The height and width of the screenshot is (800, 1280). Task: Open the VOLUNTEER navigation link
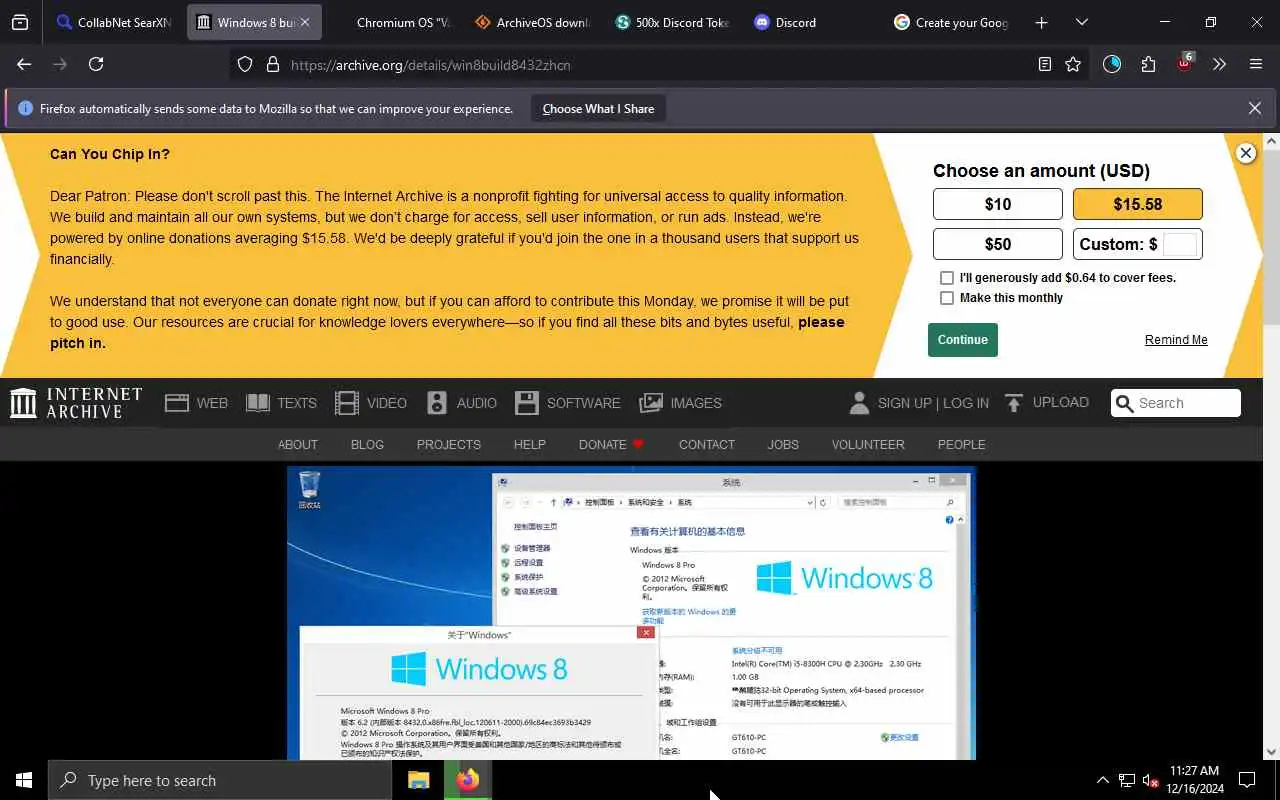coord(868,444)
